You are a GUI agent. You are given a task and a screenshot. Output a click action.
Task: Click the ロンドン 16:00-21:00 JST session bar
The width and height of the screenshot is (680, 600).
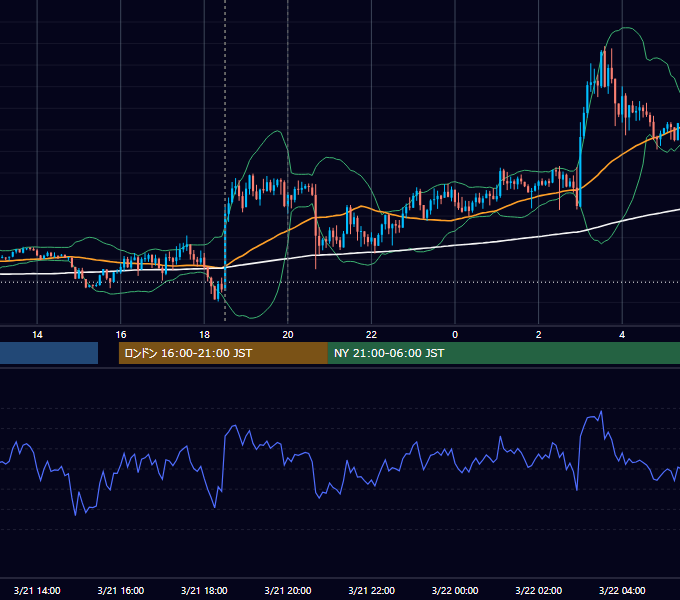click(223, 353)
